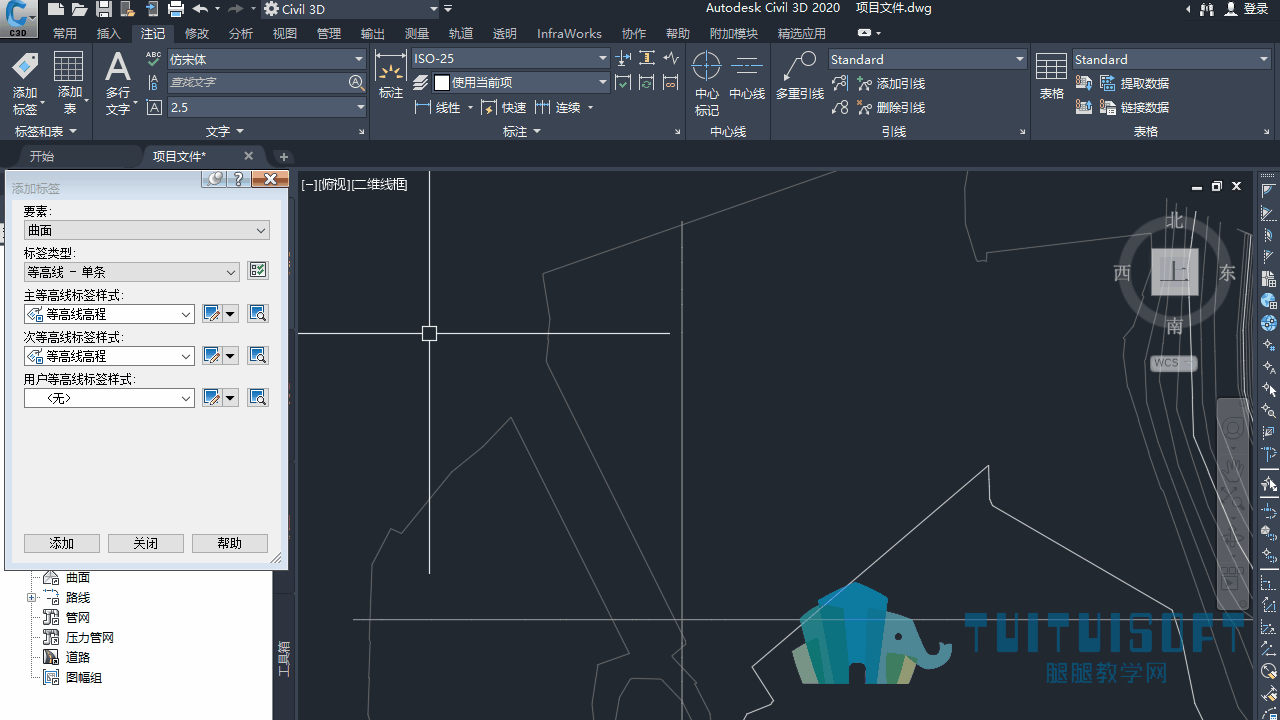Image resolution: width=1280 pixels, height=720 pixels.
Task: Click the 帮助 button in the dialog
Action: [x=230, y=543]
